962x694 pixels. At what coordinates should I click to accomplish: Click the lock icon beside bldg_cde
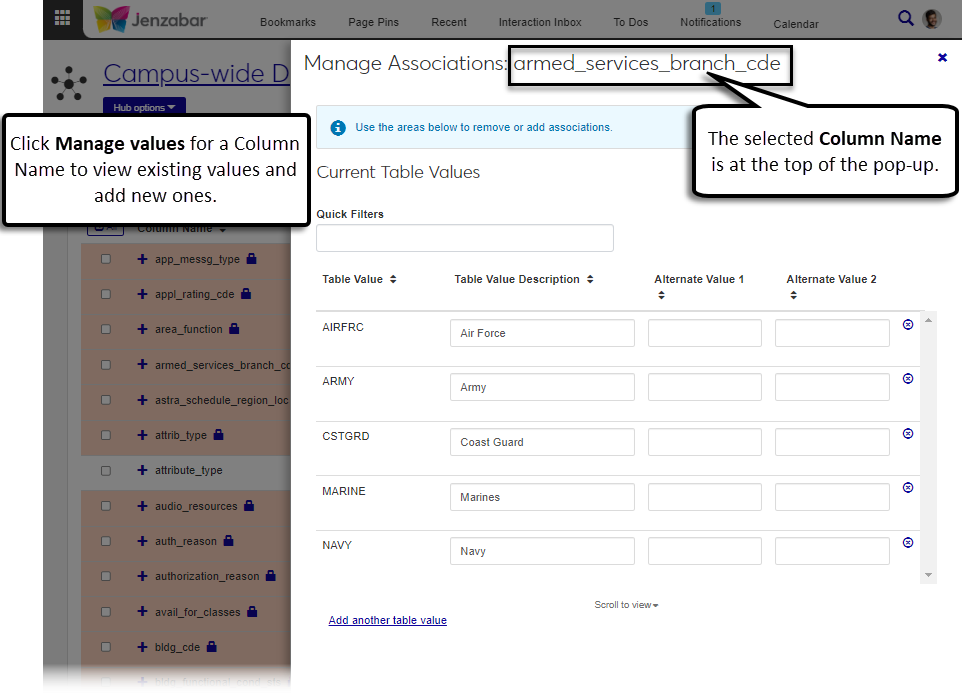point(212,646)
